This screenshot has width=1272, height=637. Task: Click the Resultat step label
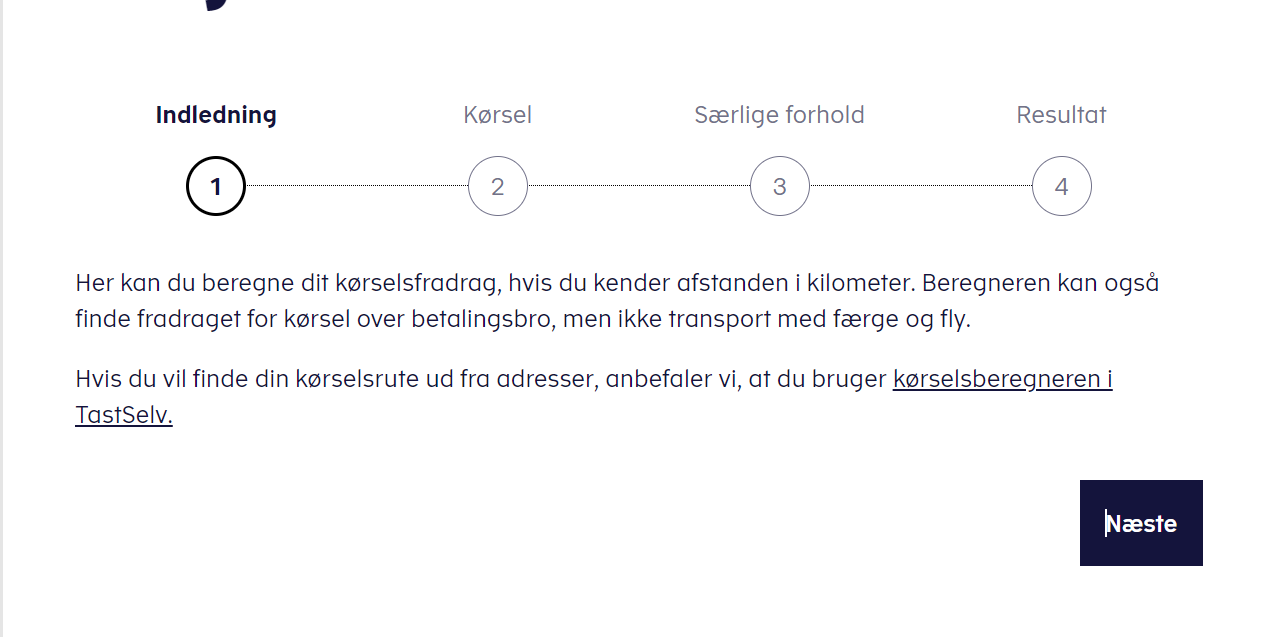coord(1061,115)
